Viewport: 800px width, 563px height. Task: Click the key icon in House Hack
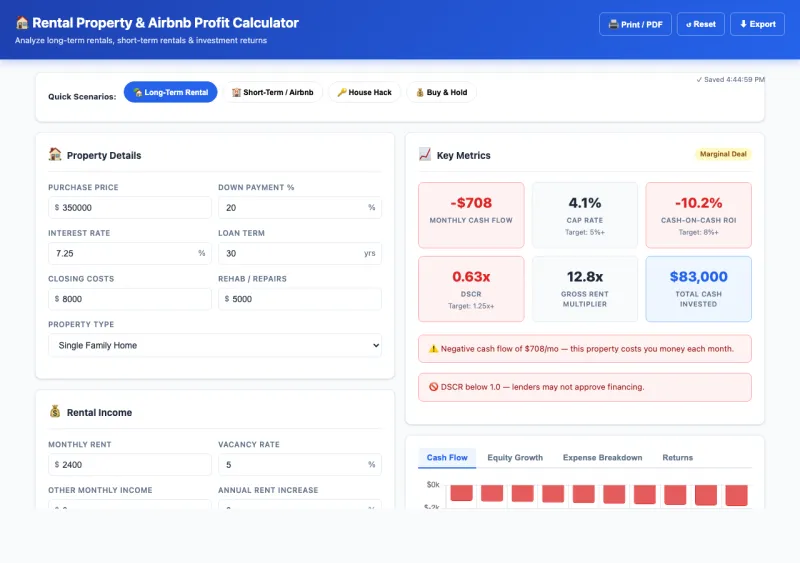pyautogui.click(x=342, y=92)
